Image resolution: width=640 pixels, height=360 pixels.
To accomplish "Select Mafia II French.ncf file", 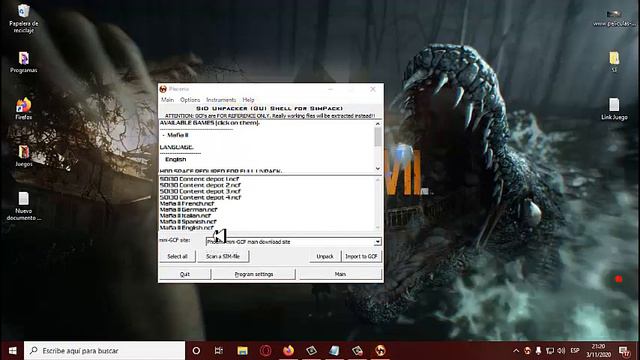I will pos(187,203).
